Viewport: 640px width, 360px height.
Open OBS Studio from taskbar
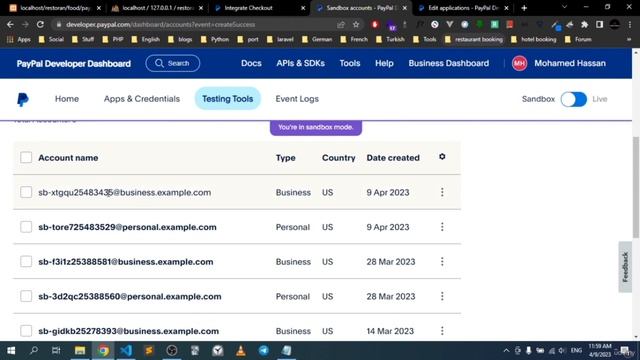(x=172, y=350)
